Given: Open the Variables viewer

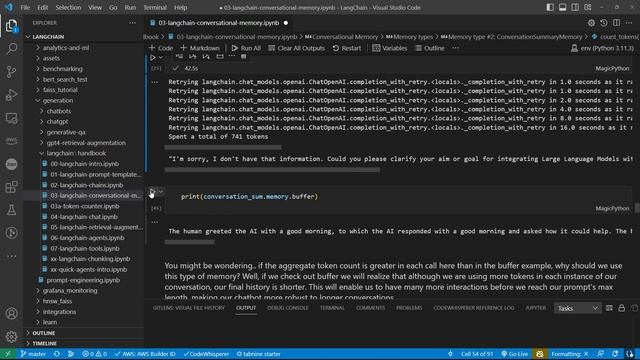Looking at the screenshot, I should tap(390, 48).
